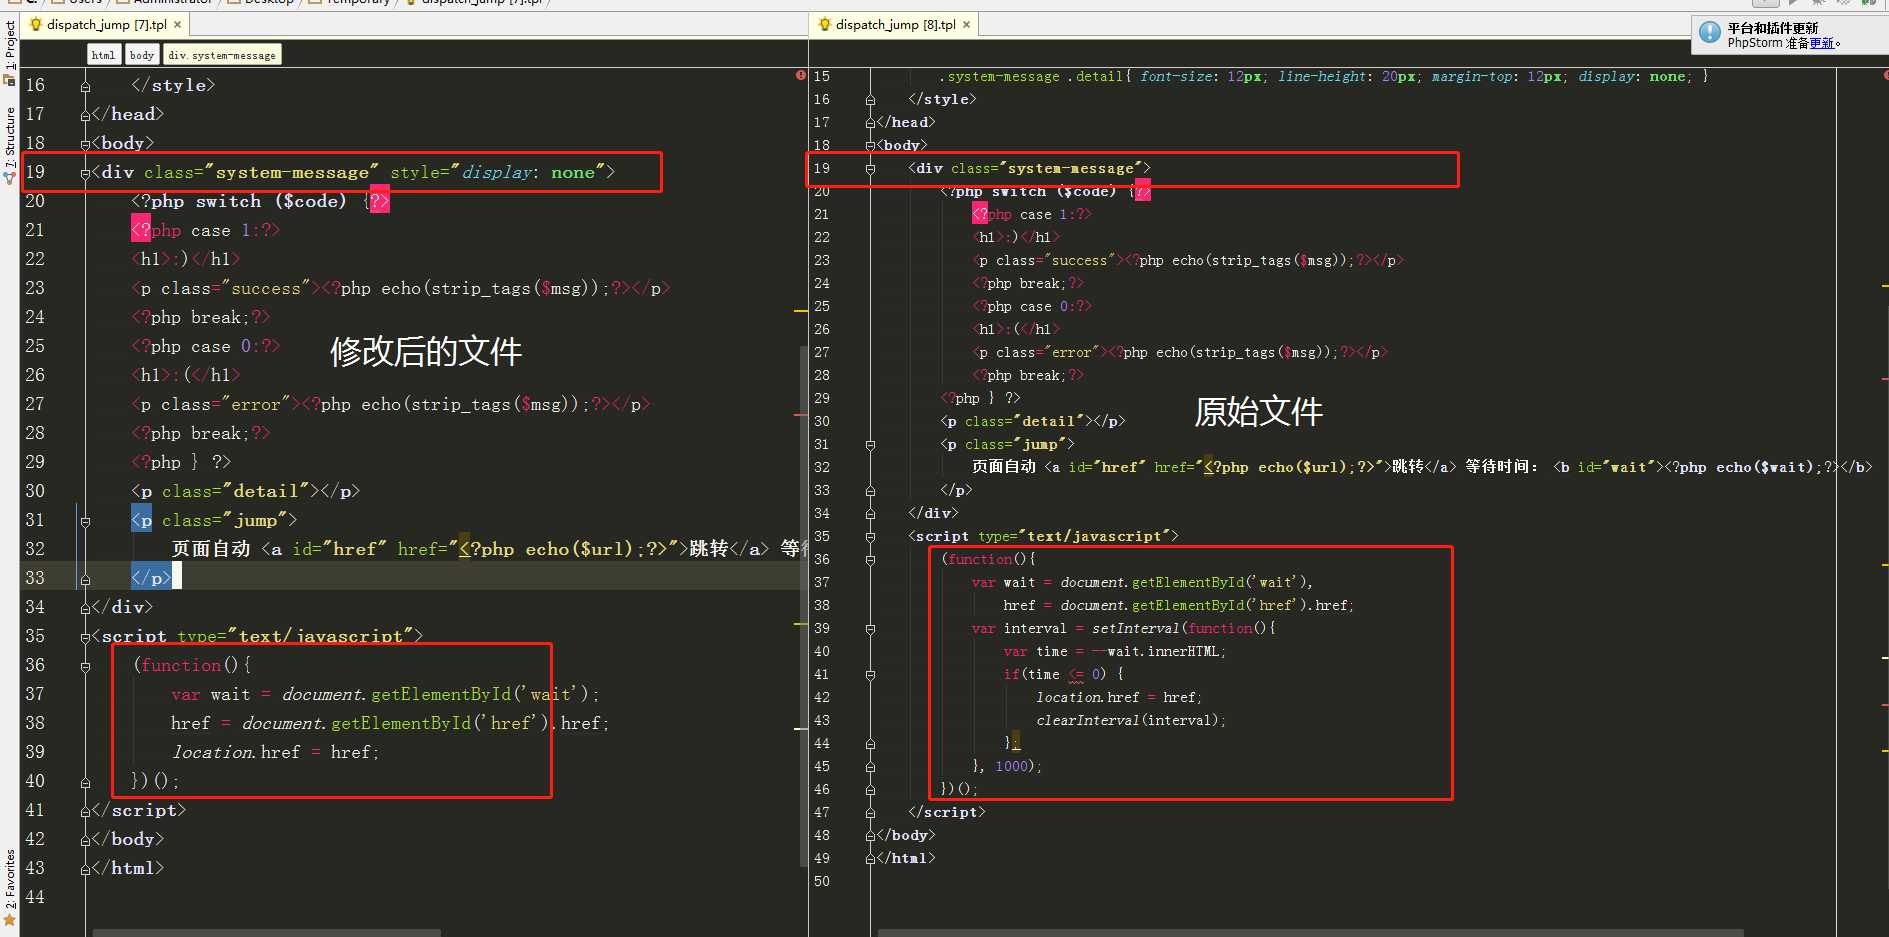Toggle fold marker at </div> line 34 left editor

(85, 608)
